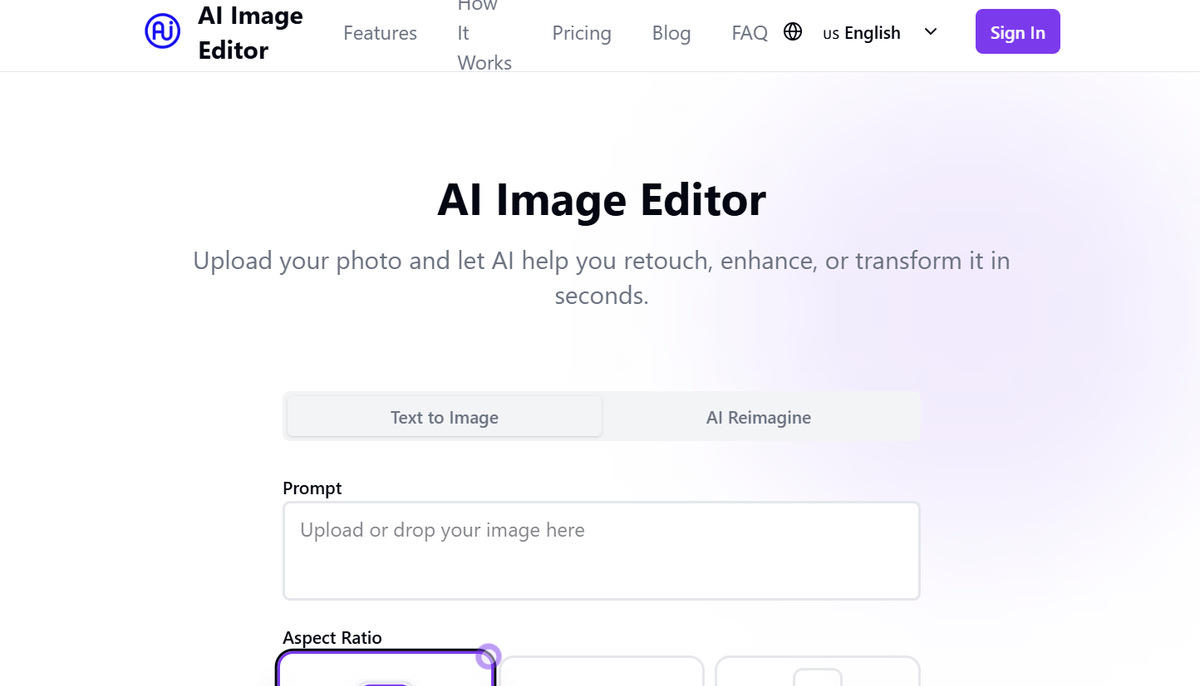Click the small square icon in the third aspect ratio card

point(818,682)
